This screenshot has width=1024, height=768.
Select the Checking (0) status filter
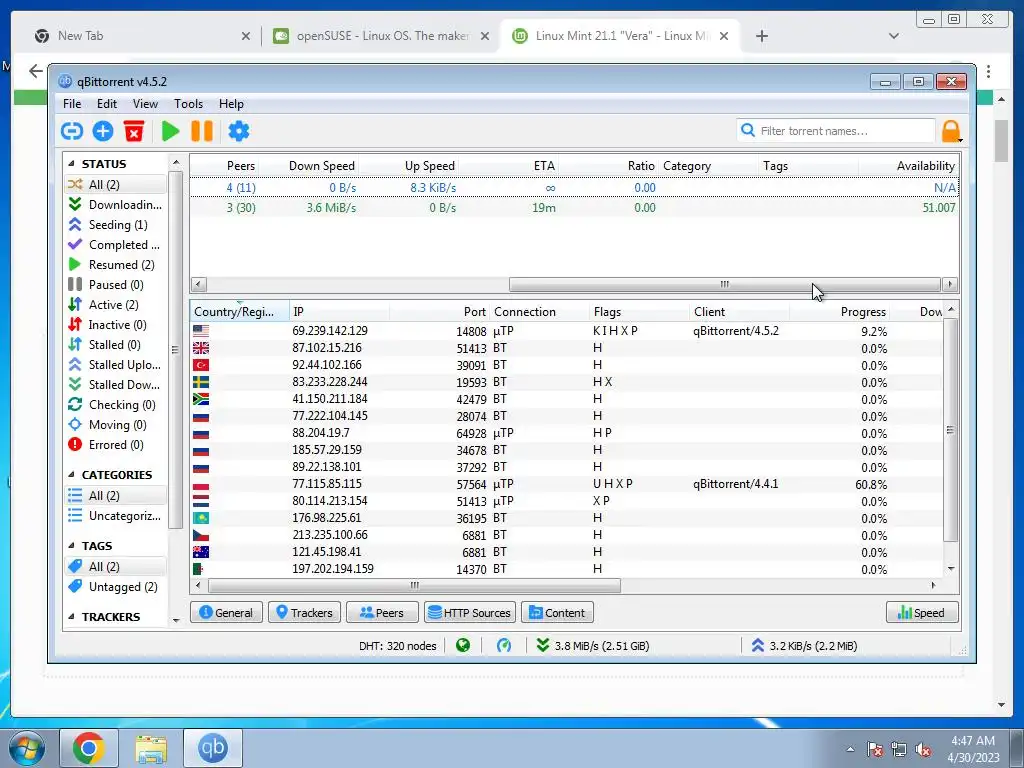pos(116,405)
